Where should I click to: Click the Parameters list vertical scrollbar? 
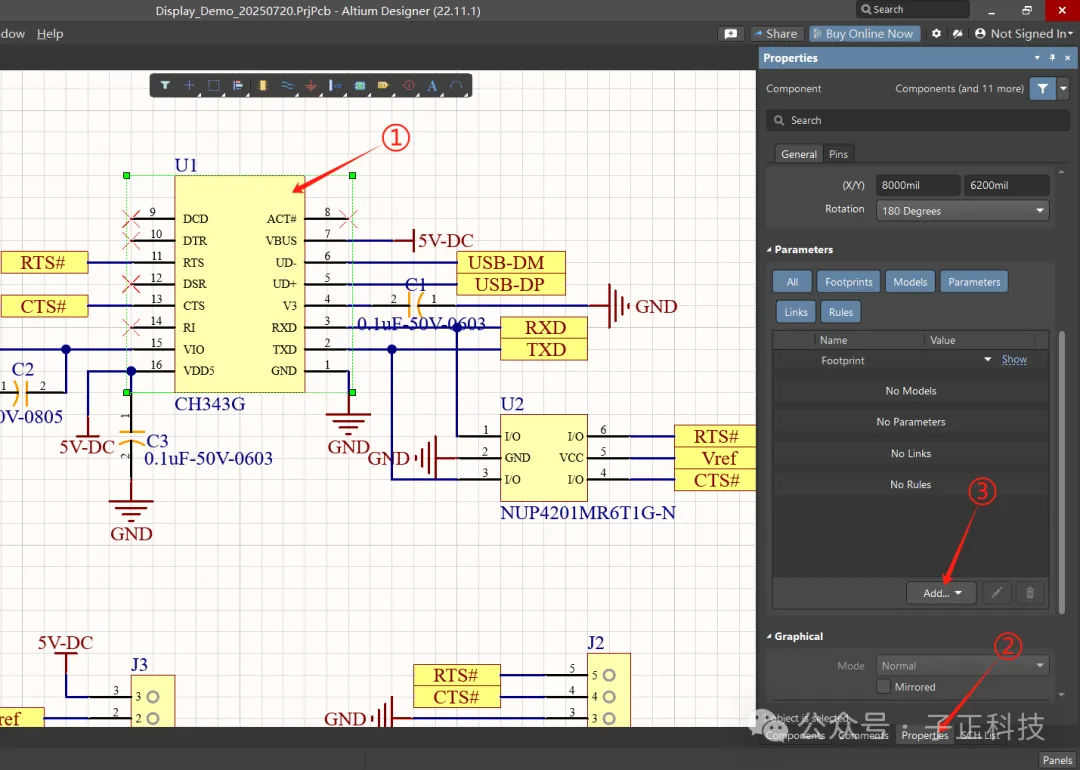point(1061,472)
